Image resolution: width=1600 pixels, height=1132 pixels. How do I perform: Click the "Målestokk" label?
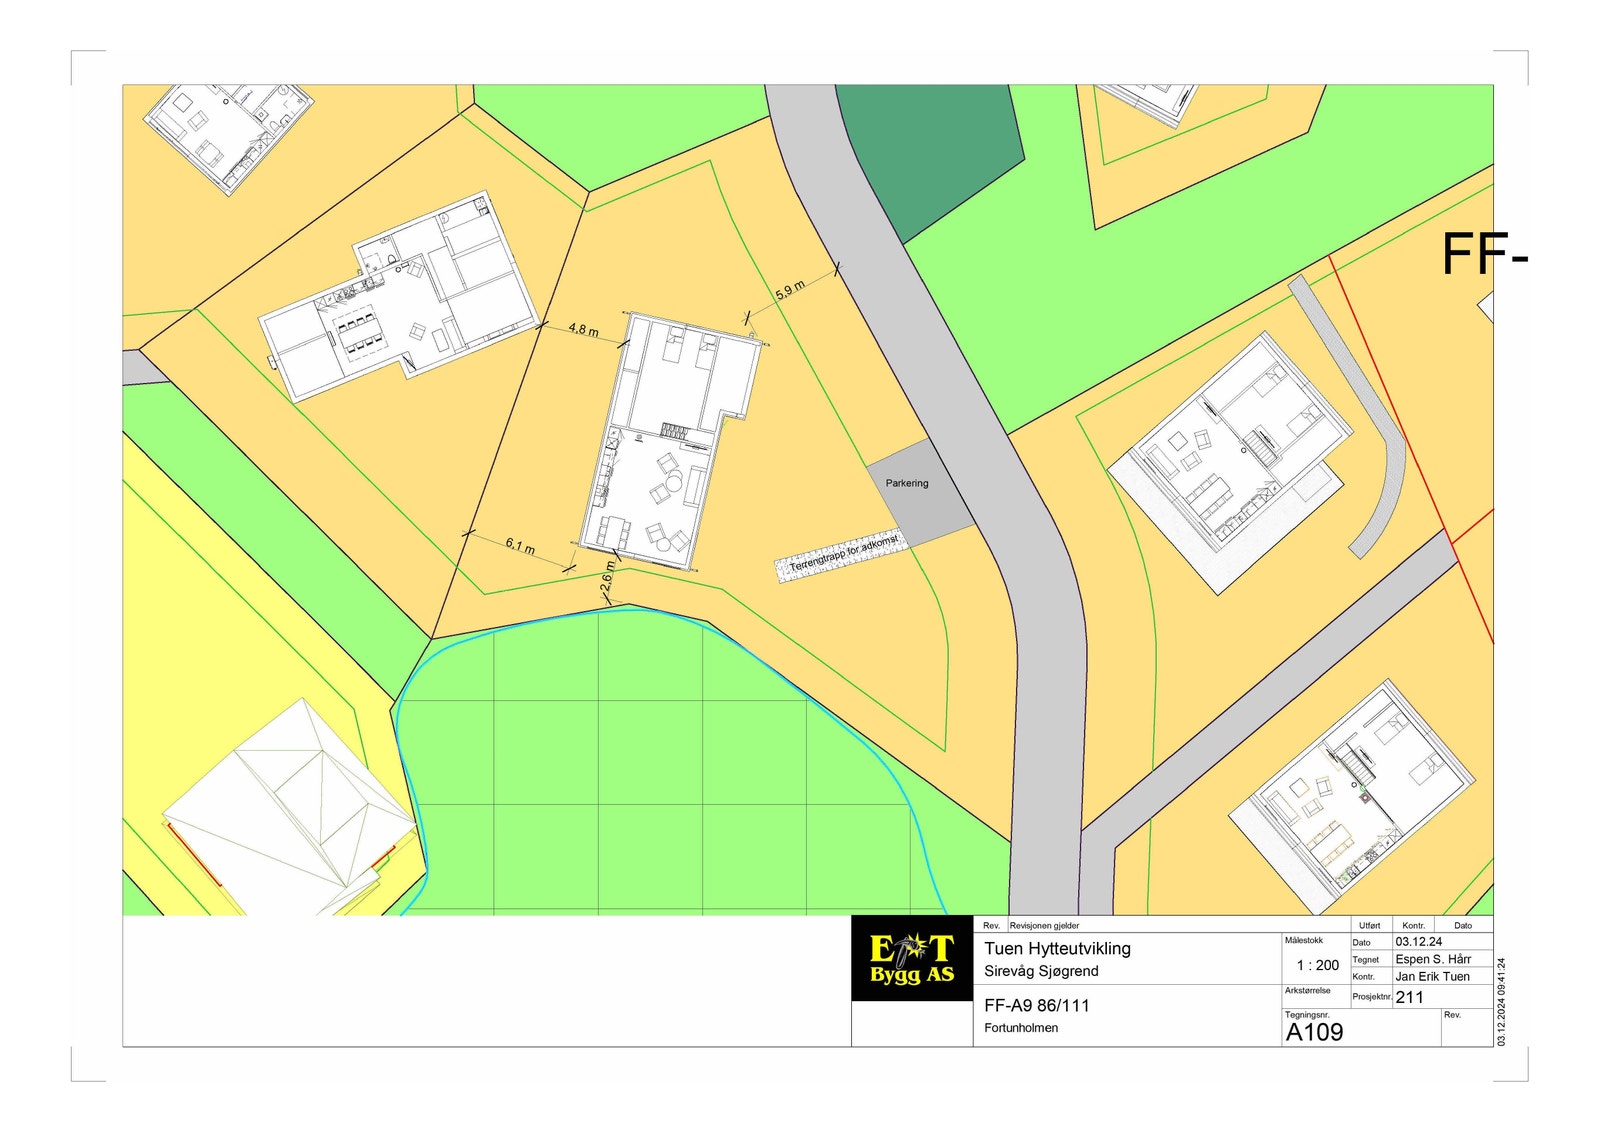click(x=1304, y=940)
